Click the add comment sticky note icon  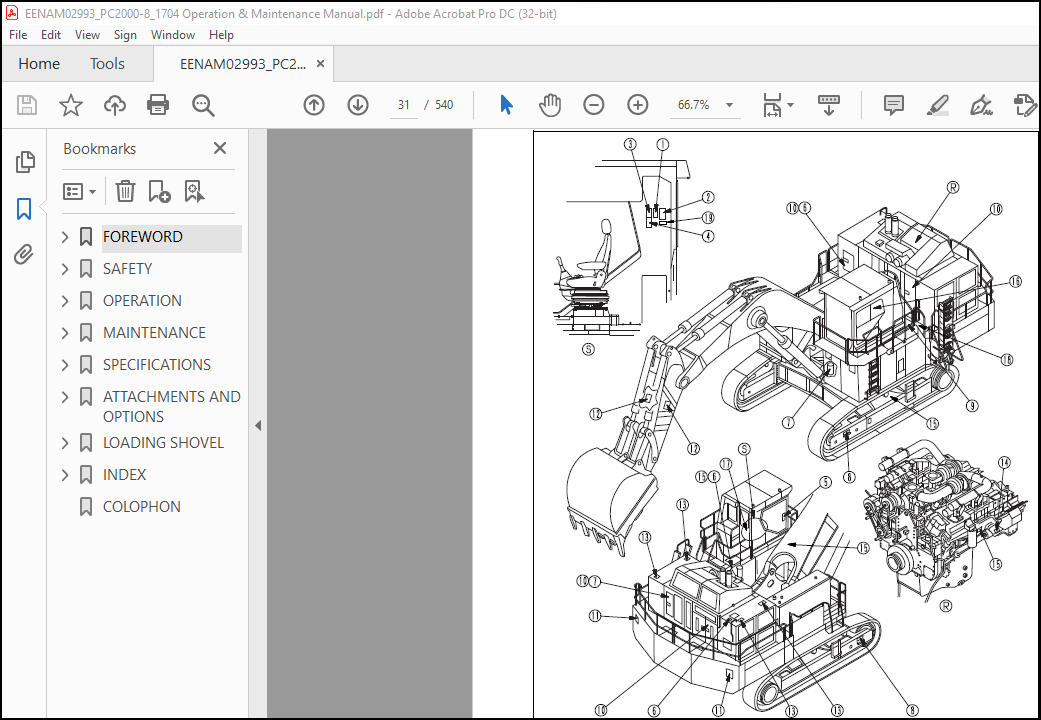(x=894, y=105)
